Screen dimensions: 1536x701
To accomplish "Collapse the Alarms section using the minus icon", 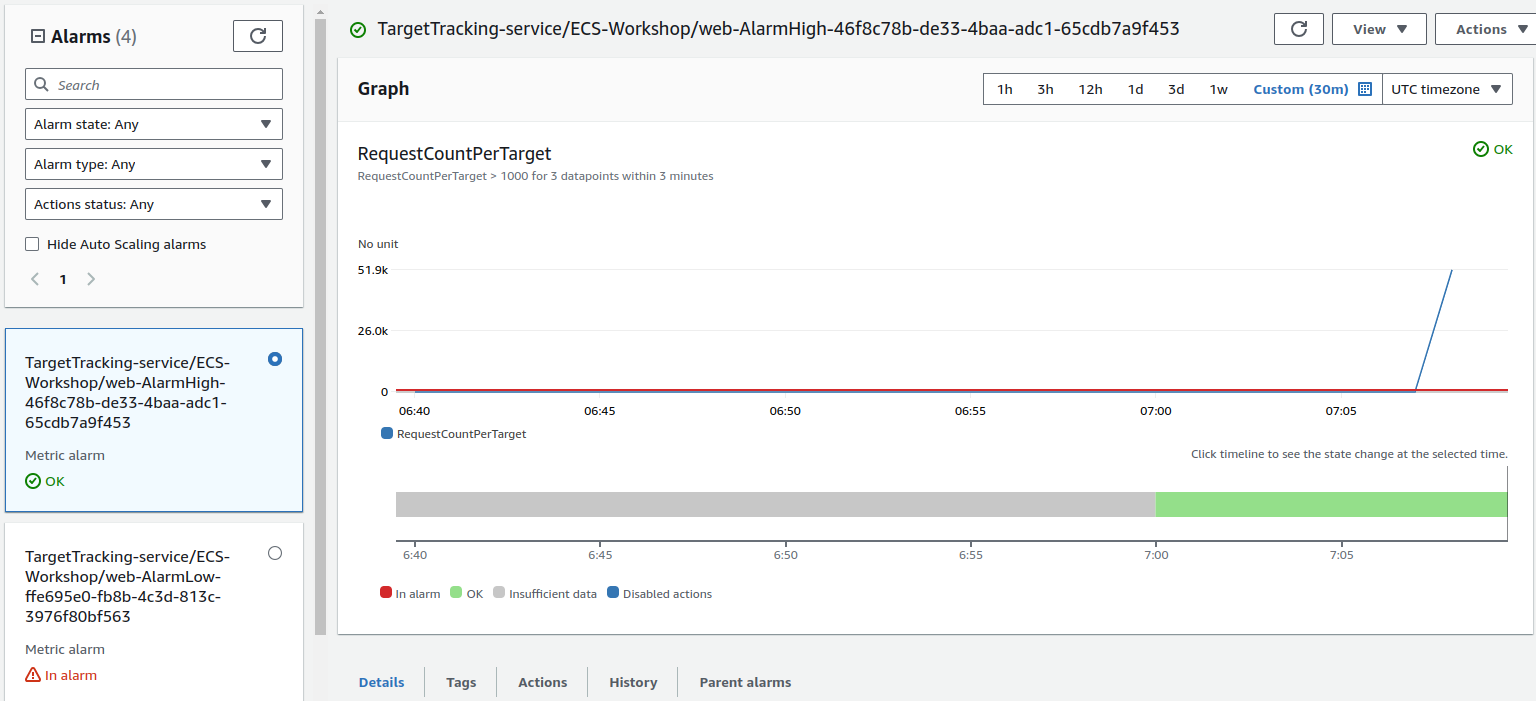I will tap(38, 37).
